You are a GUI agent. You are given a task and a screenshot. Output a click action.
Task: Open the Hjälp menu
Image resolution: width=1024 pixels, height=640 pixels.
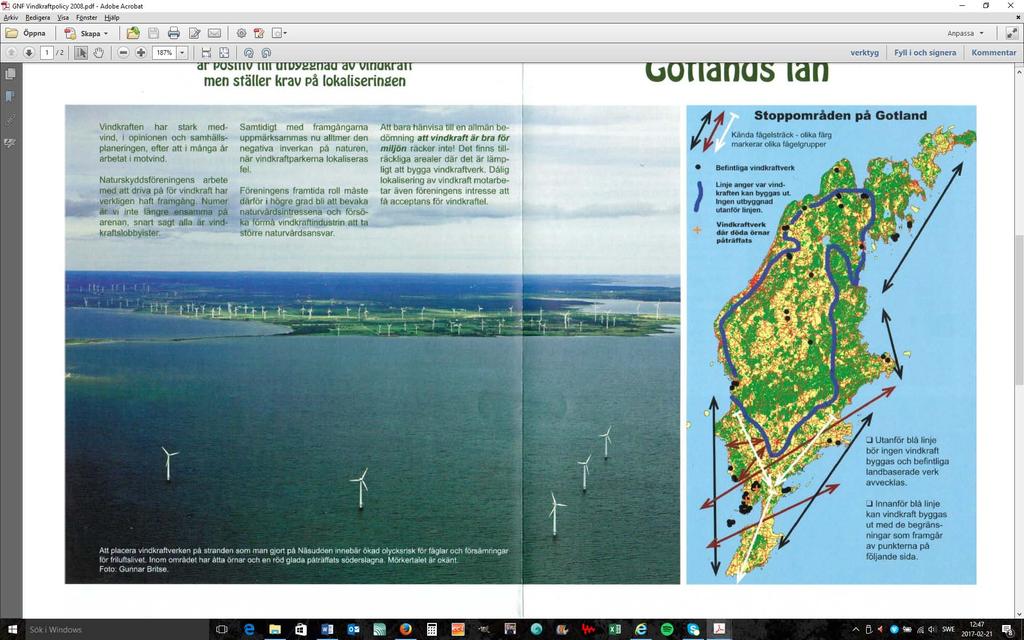click(x=112, y=18)
